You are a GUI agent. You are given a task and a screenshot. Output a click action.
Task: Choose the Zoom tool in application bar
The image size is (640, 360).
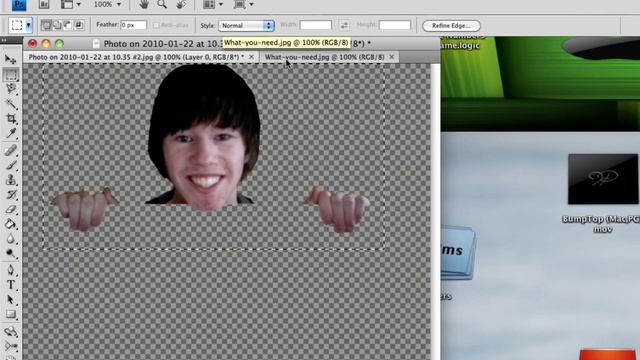click(x=162, y=4)
